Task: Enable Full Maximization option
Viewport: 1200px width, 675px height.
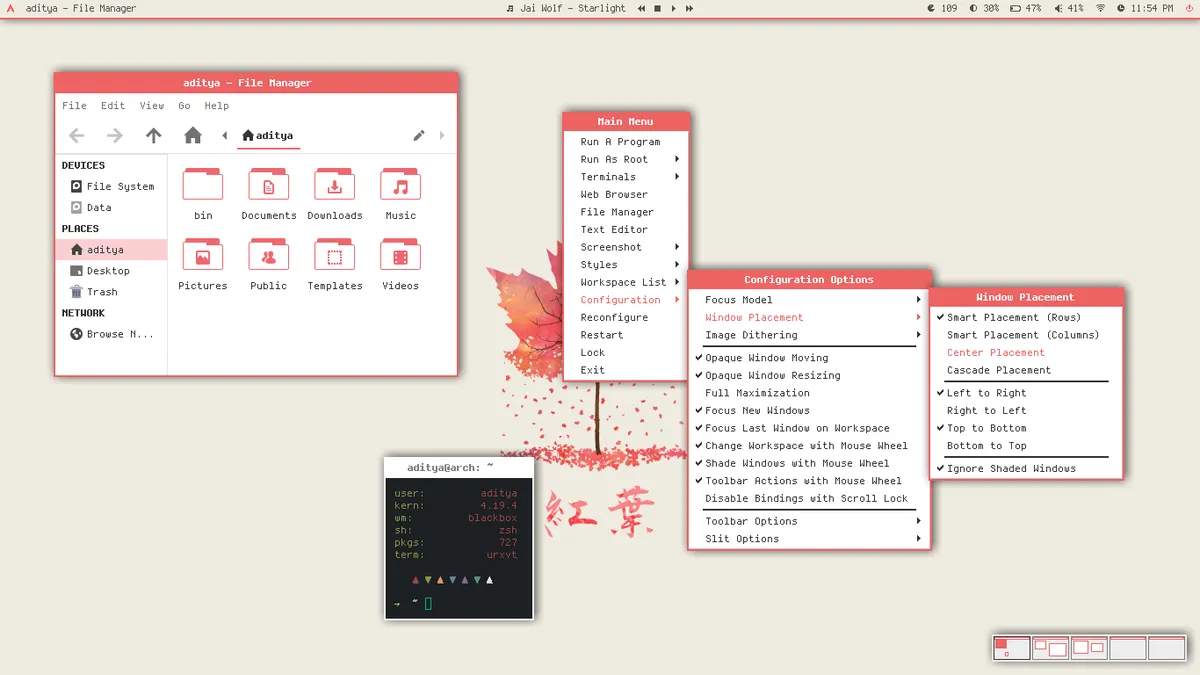Action: click(757, 393)
